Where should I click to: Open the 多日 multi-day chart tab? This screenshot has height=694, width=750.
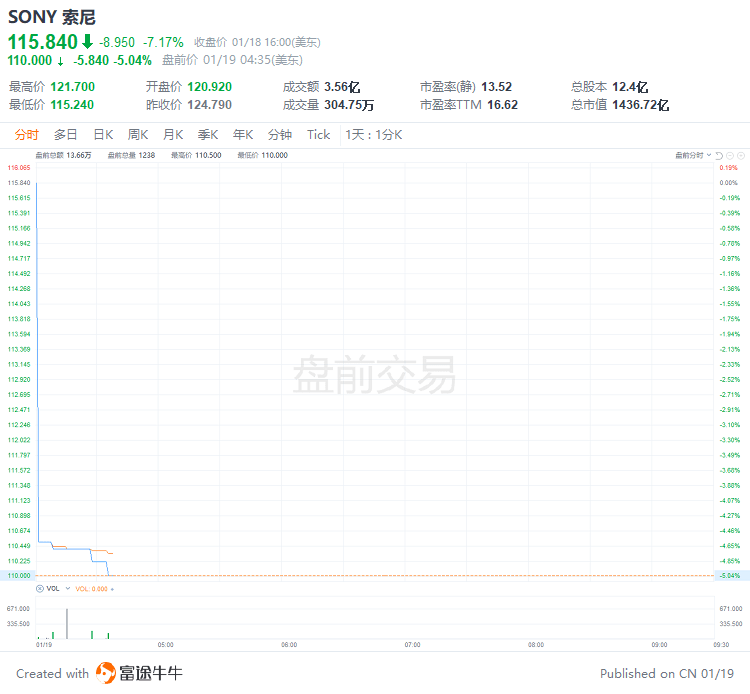[66, 135]
